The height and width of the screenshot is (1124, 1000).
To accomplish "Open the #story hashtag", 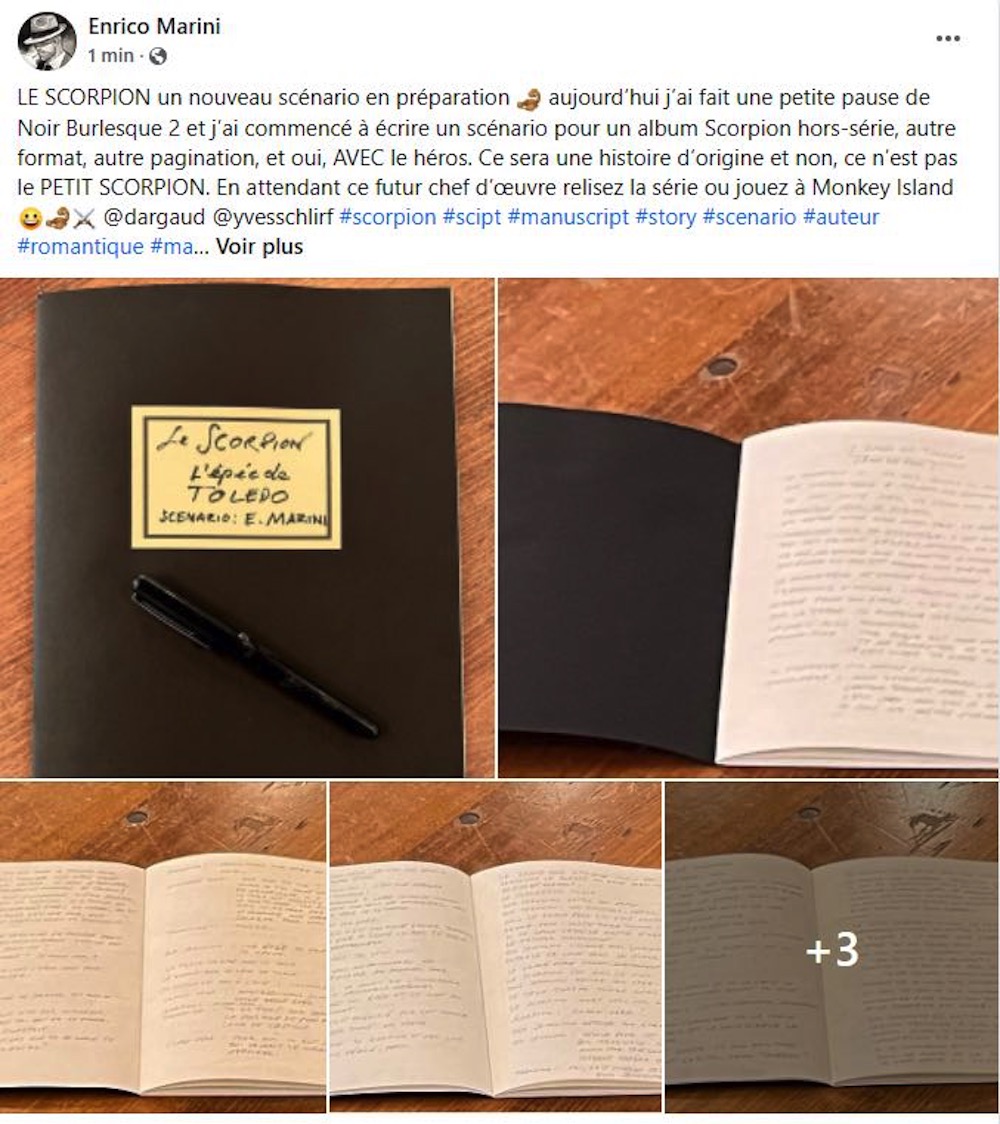I will click(x=666, y=217).
